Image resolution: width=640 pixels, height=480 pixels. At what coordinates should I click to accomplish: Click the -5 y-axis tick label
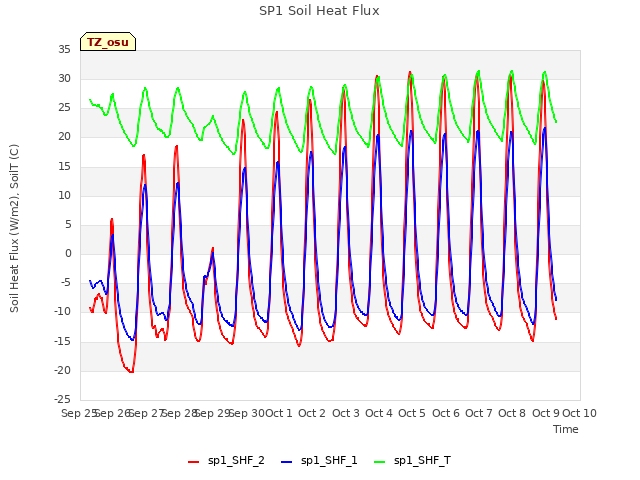(66, 282)
